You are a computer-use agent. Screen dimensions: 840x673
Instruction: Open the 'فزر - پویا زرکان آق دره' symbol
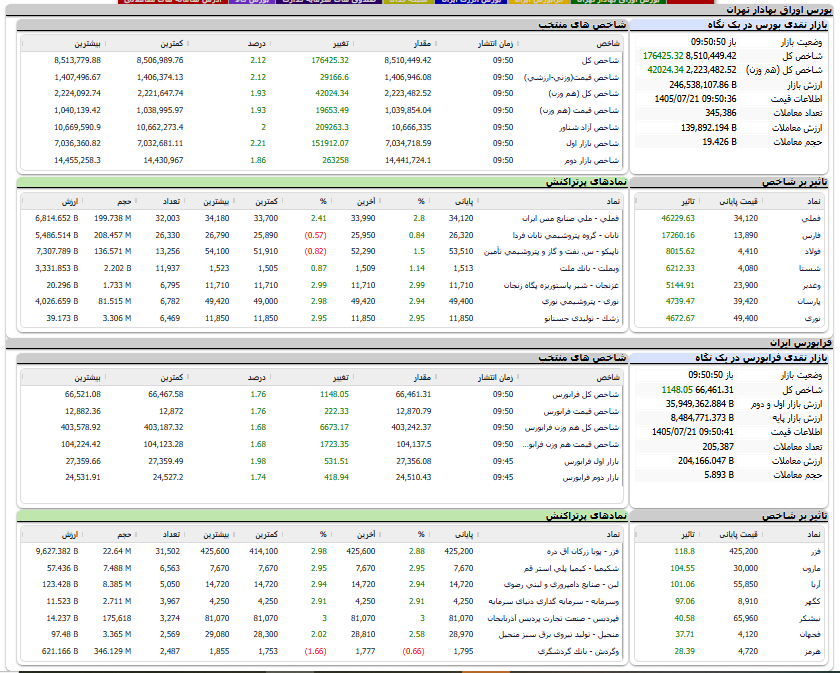[582, 551]
